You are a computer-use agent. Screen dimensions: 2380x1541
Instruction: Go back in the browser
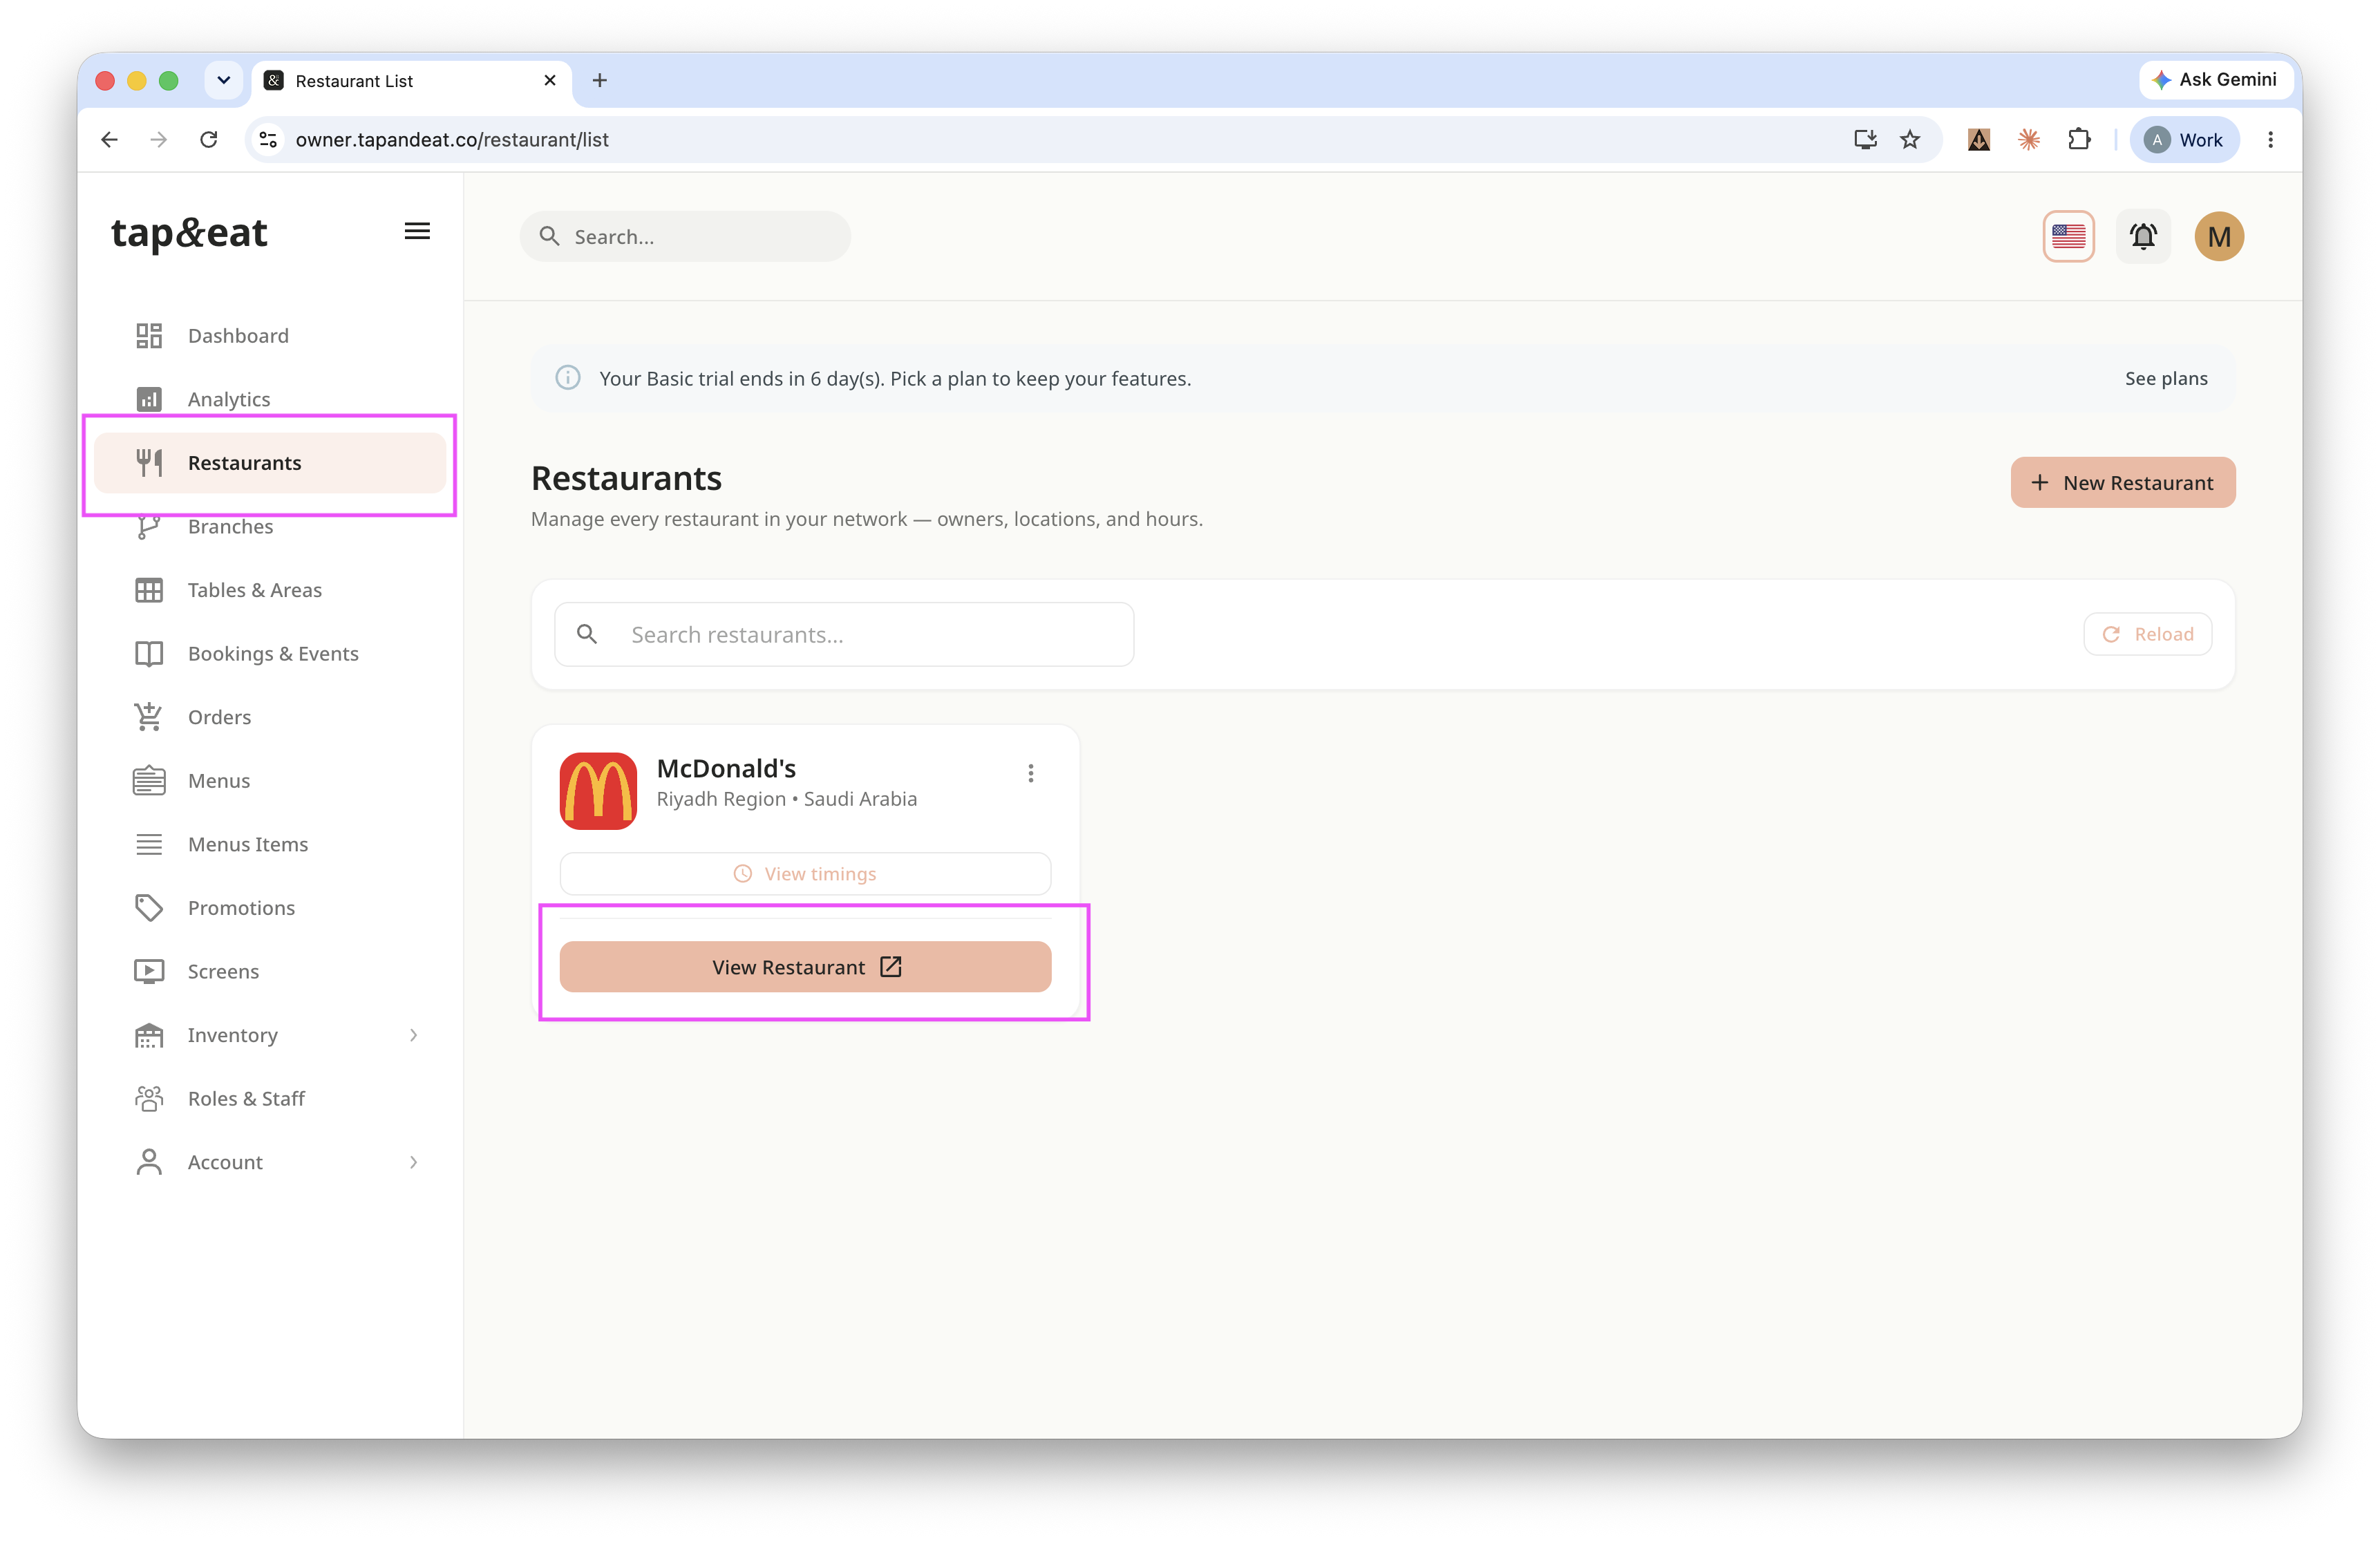[110, 140]
